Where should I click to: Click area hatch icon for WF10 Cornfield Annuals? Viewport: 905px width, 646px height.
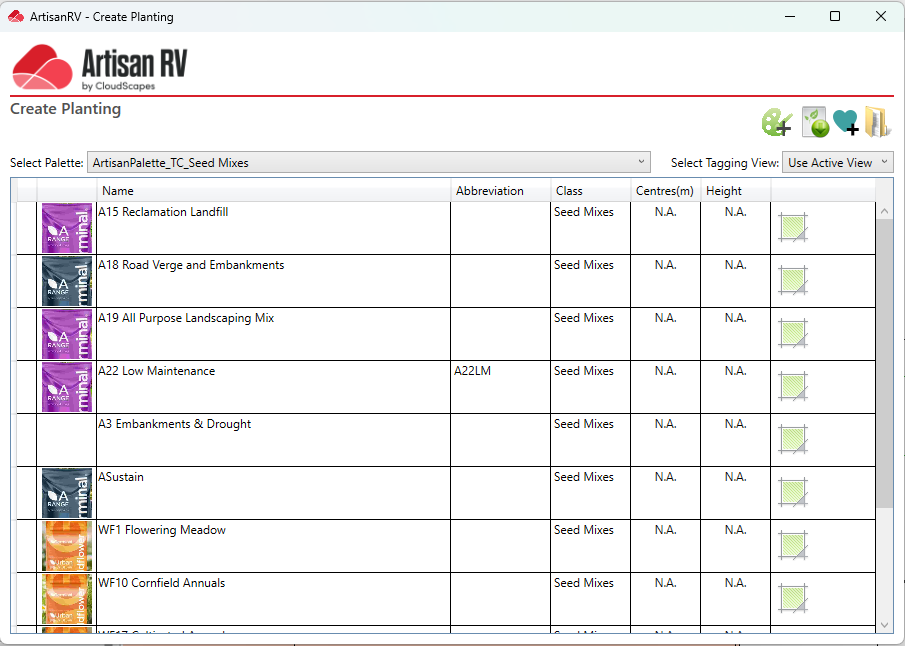pos(793,599)
